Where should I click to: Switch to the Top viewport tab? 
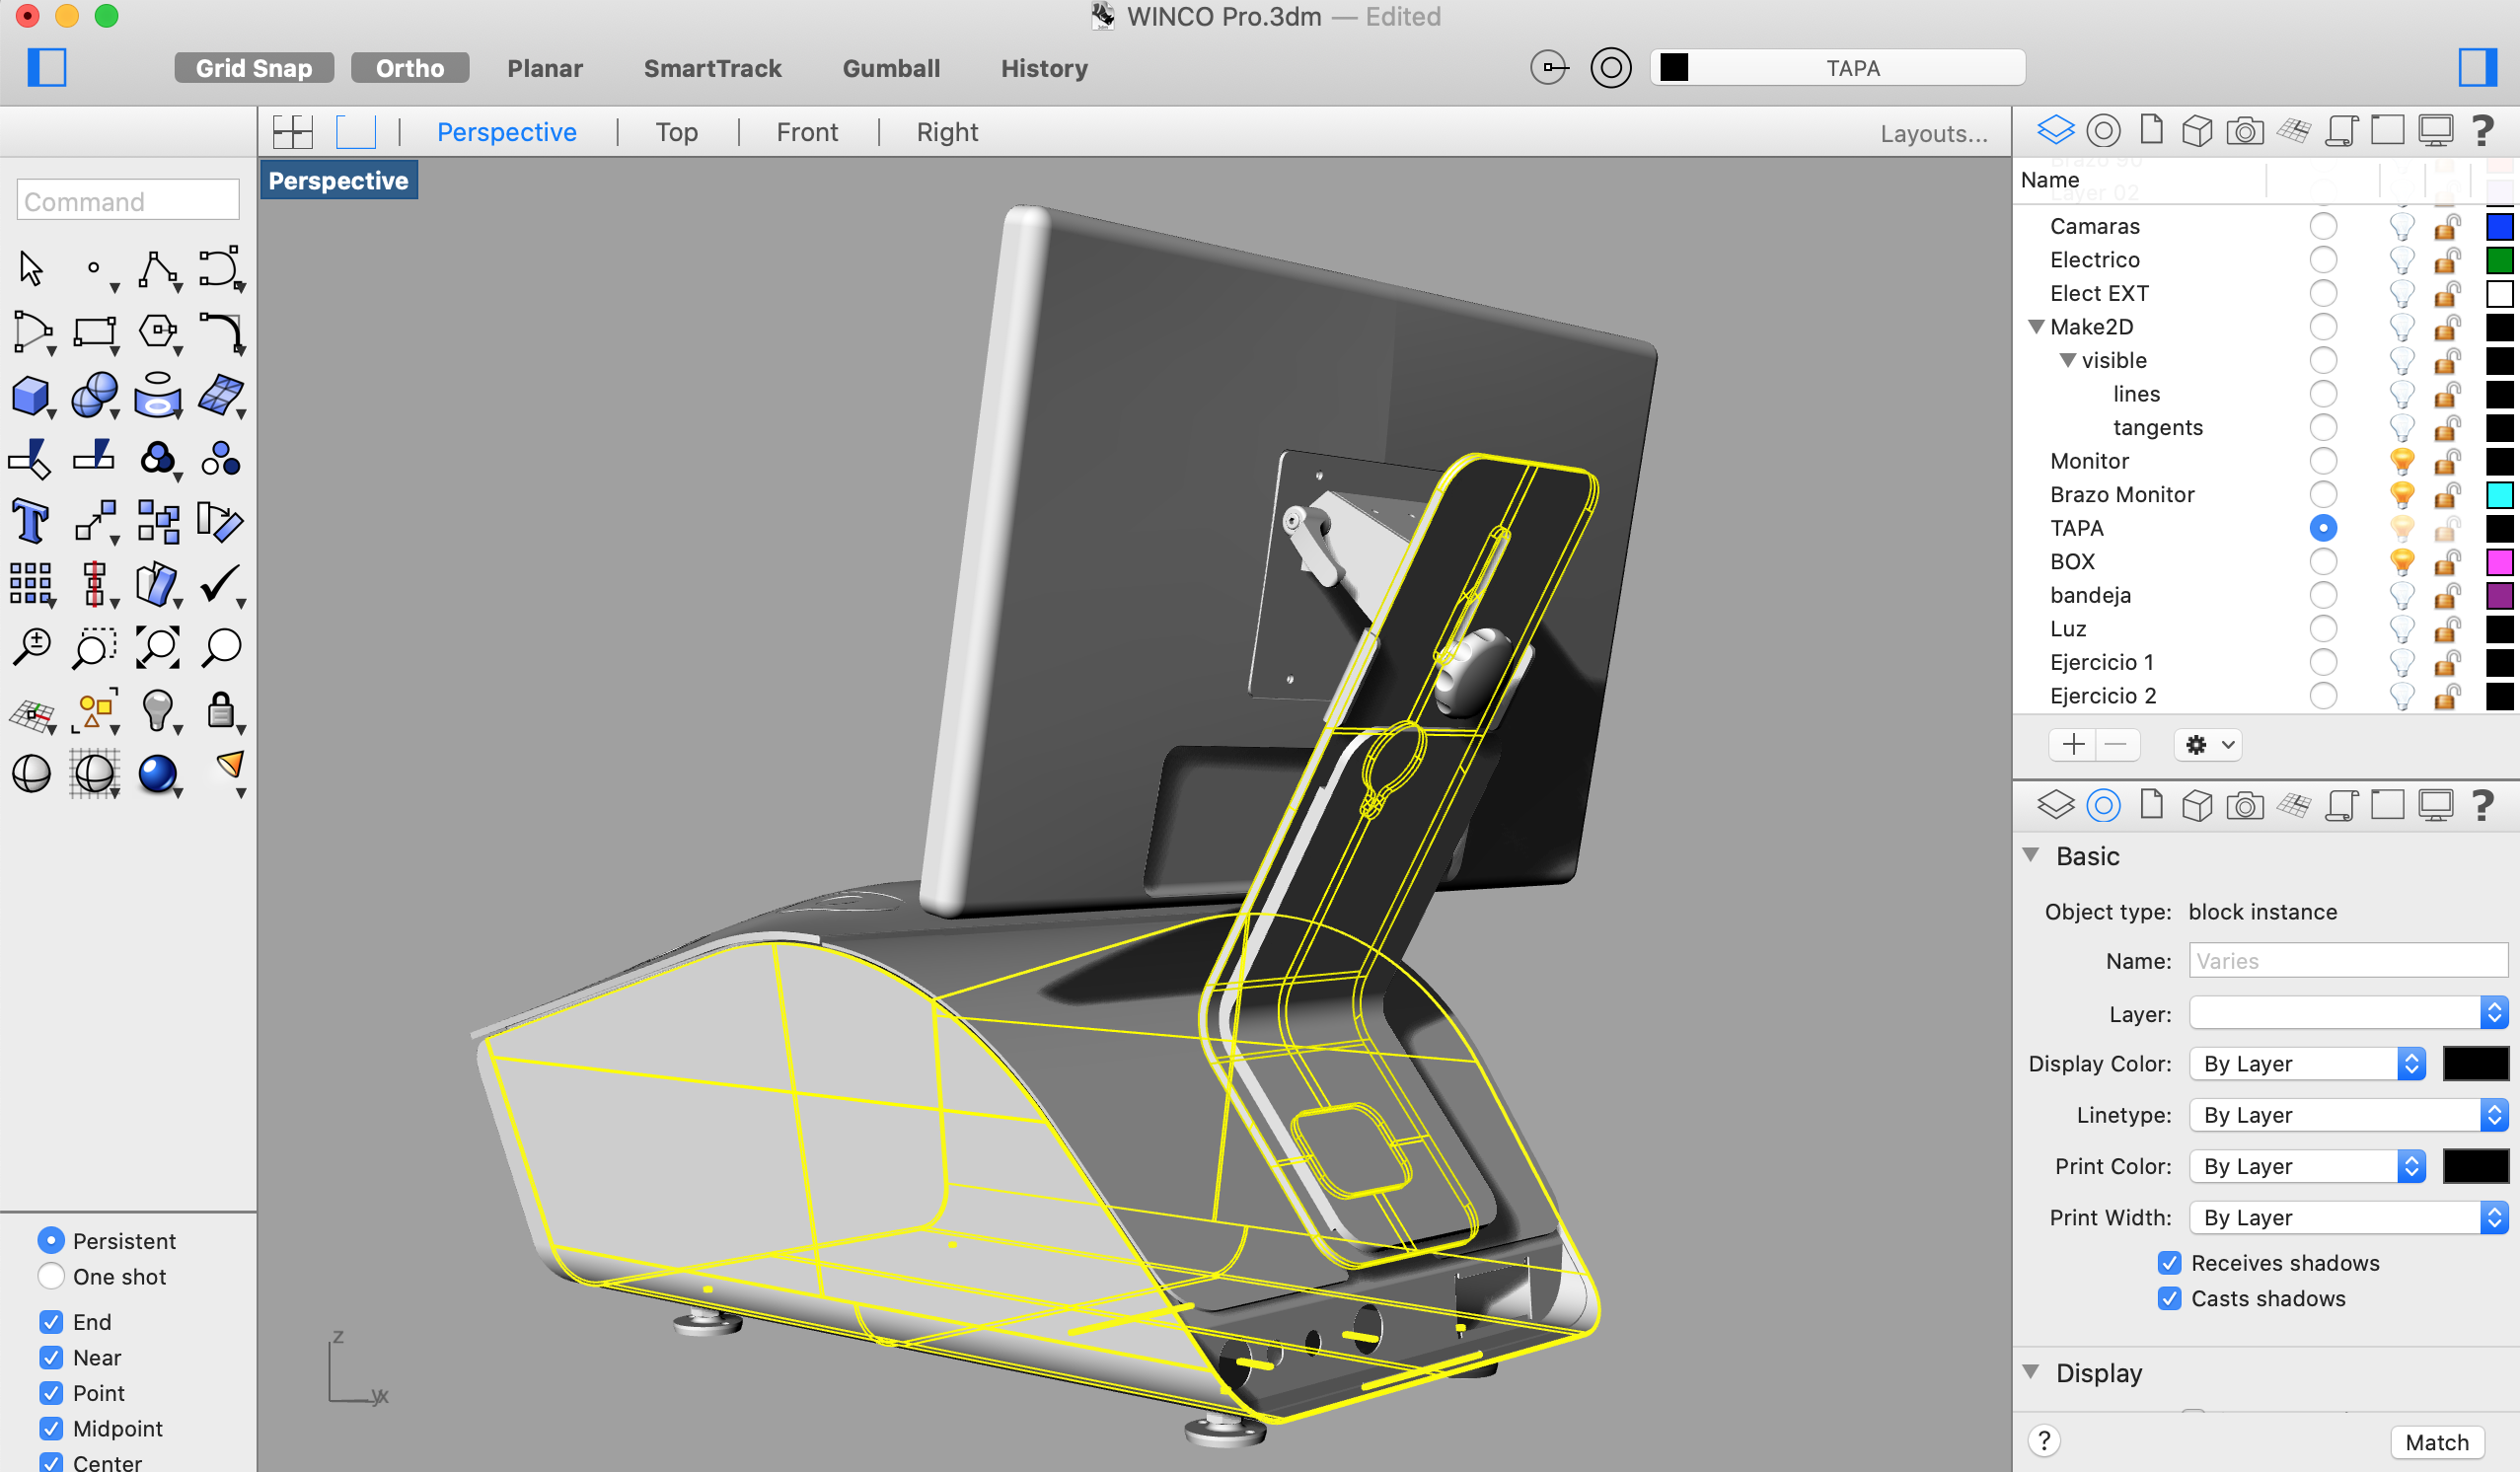coord(676,132)
